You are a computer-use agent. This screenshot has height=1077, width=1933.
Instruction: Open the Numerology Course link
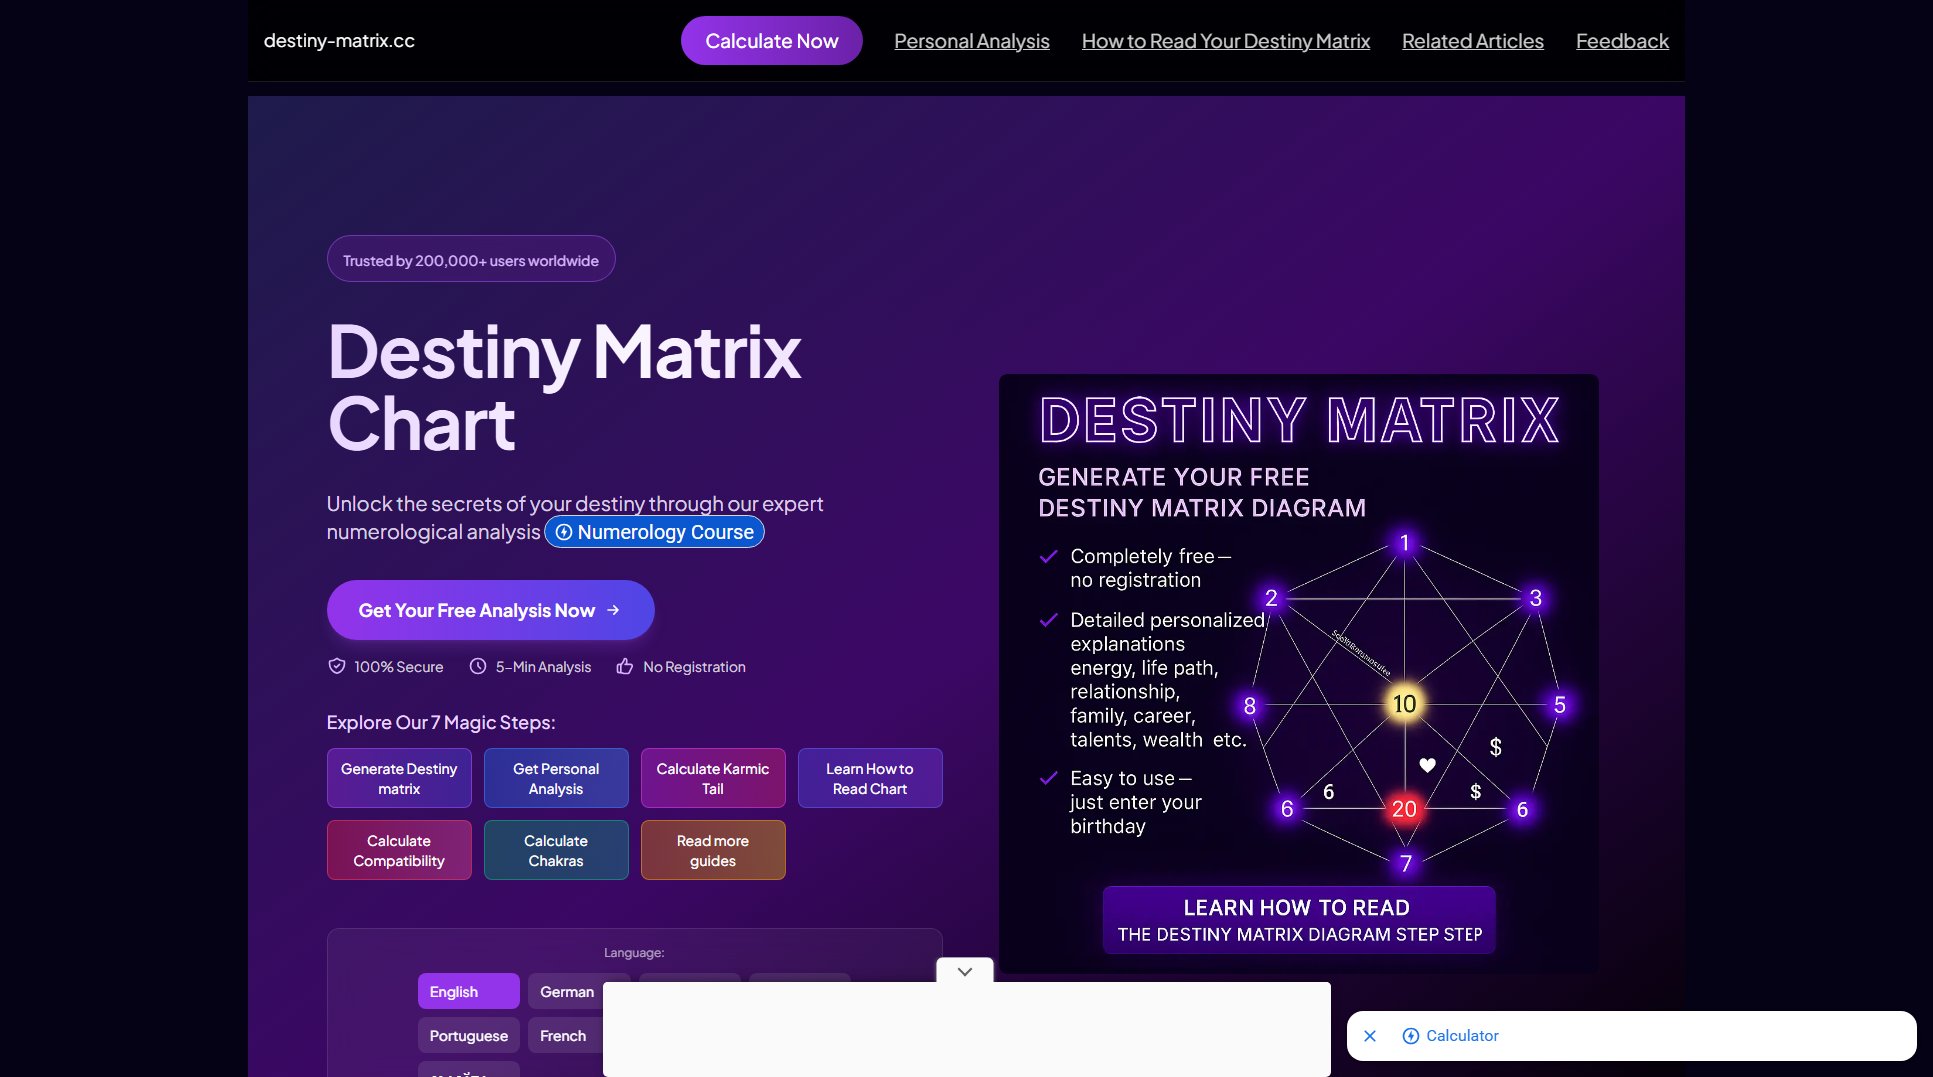[x=655, y=532]
